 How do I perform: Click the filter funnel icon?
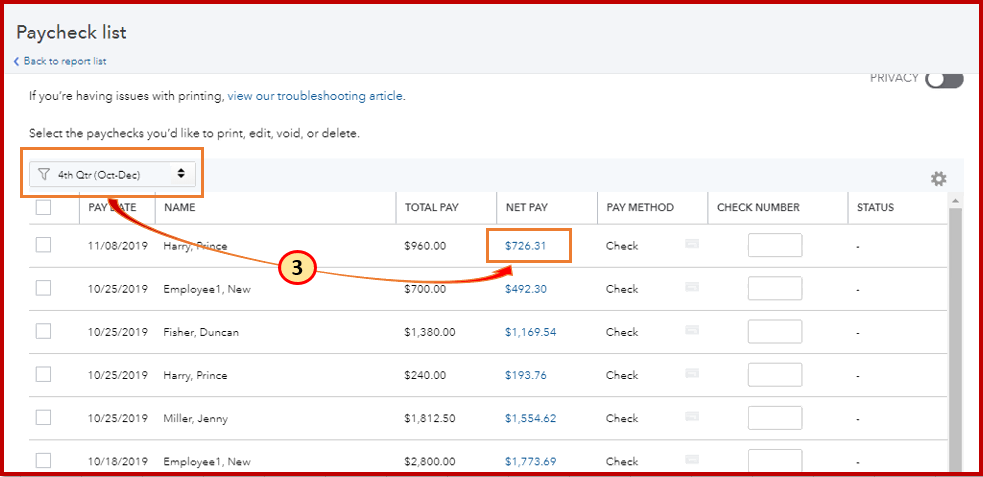(43, 174)
